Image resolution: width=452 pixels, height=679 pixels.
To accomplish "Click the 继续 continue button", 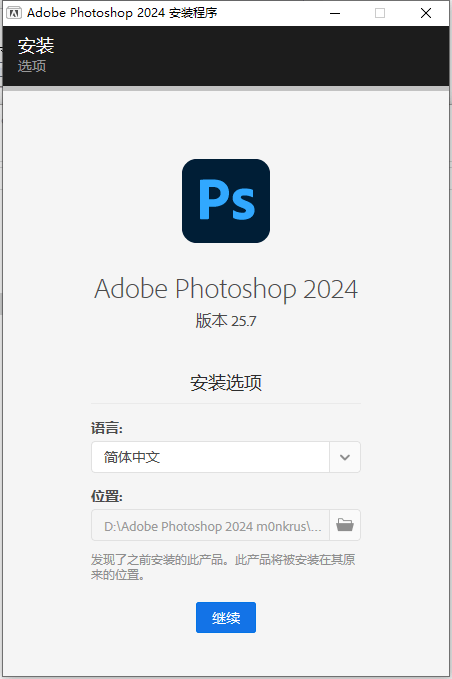I will click(x=226, y=617).
